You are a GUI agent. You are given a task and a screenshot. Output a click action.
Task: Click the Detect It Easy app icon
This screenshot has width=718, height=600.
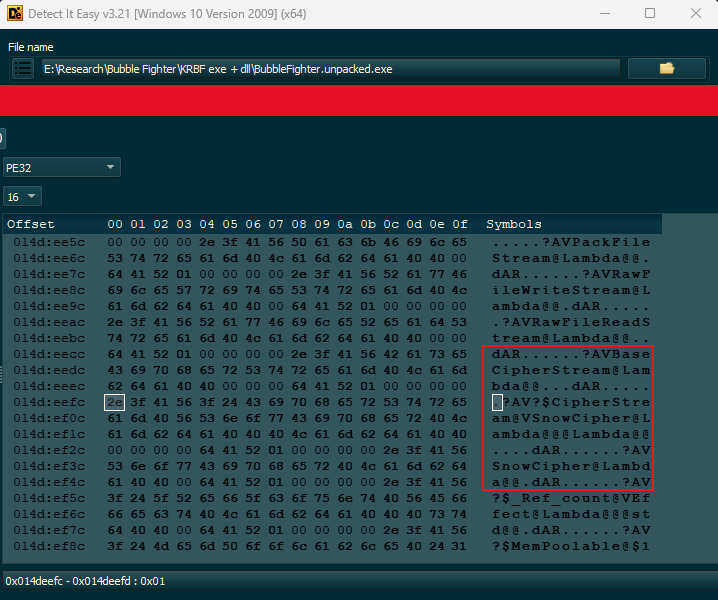(x=15, y=14)
